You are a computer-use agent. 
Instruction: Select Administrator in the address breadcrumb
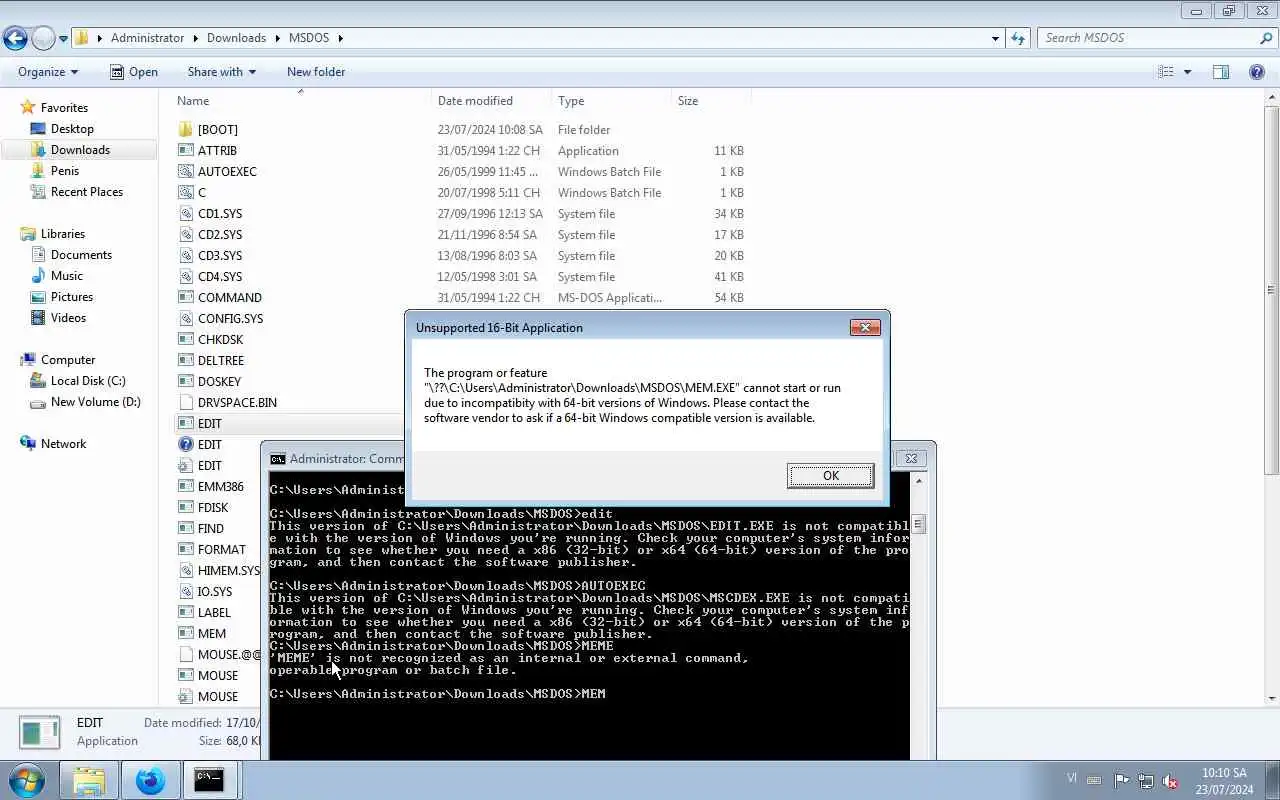147,38
